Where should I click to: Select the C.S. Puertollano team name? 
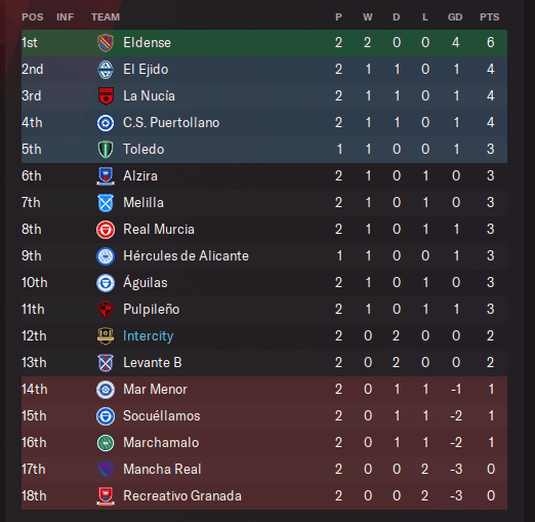point(171,123)
